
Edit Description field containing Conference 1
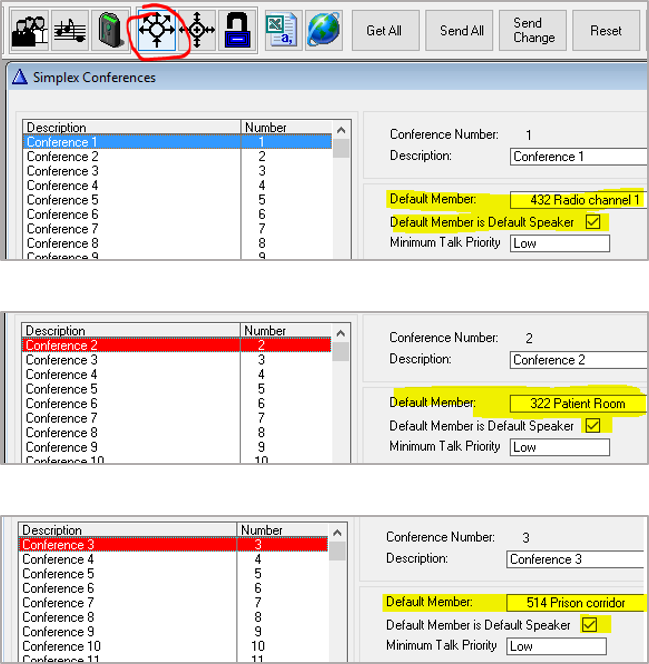pyautogui.click(x=579, y=157)
